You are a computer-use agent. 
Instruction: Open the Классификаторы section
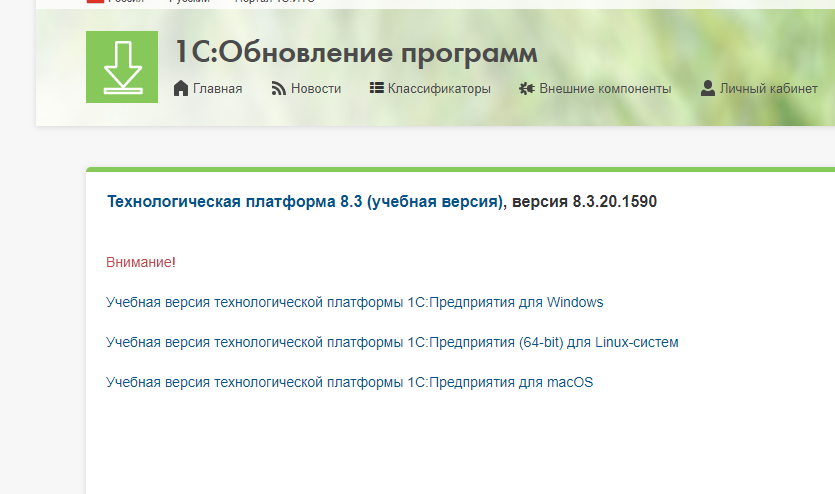tap(439, 88)
